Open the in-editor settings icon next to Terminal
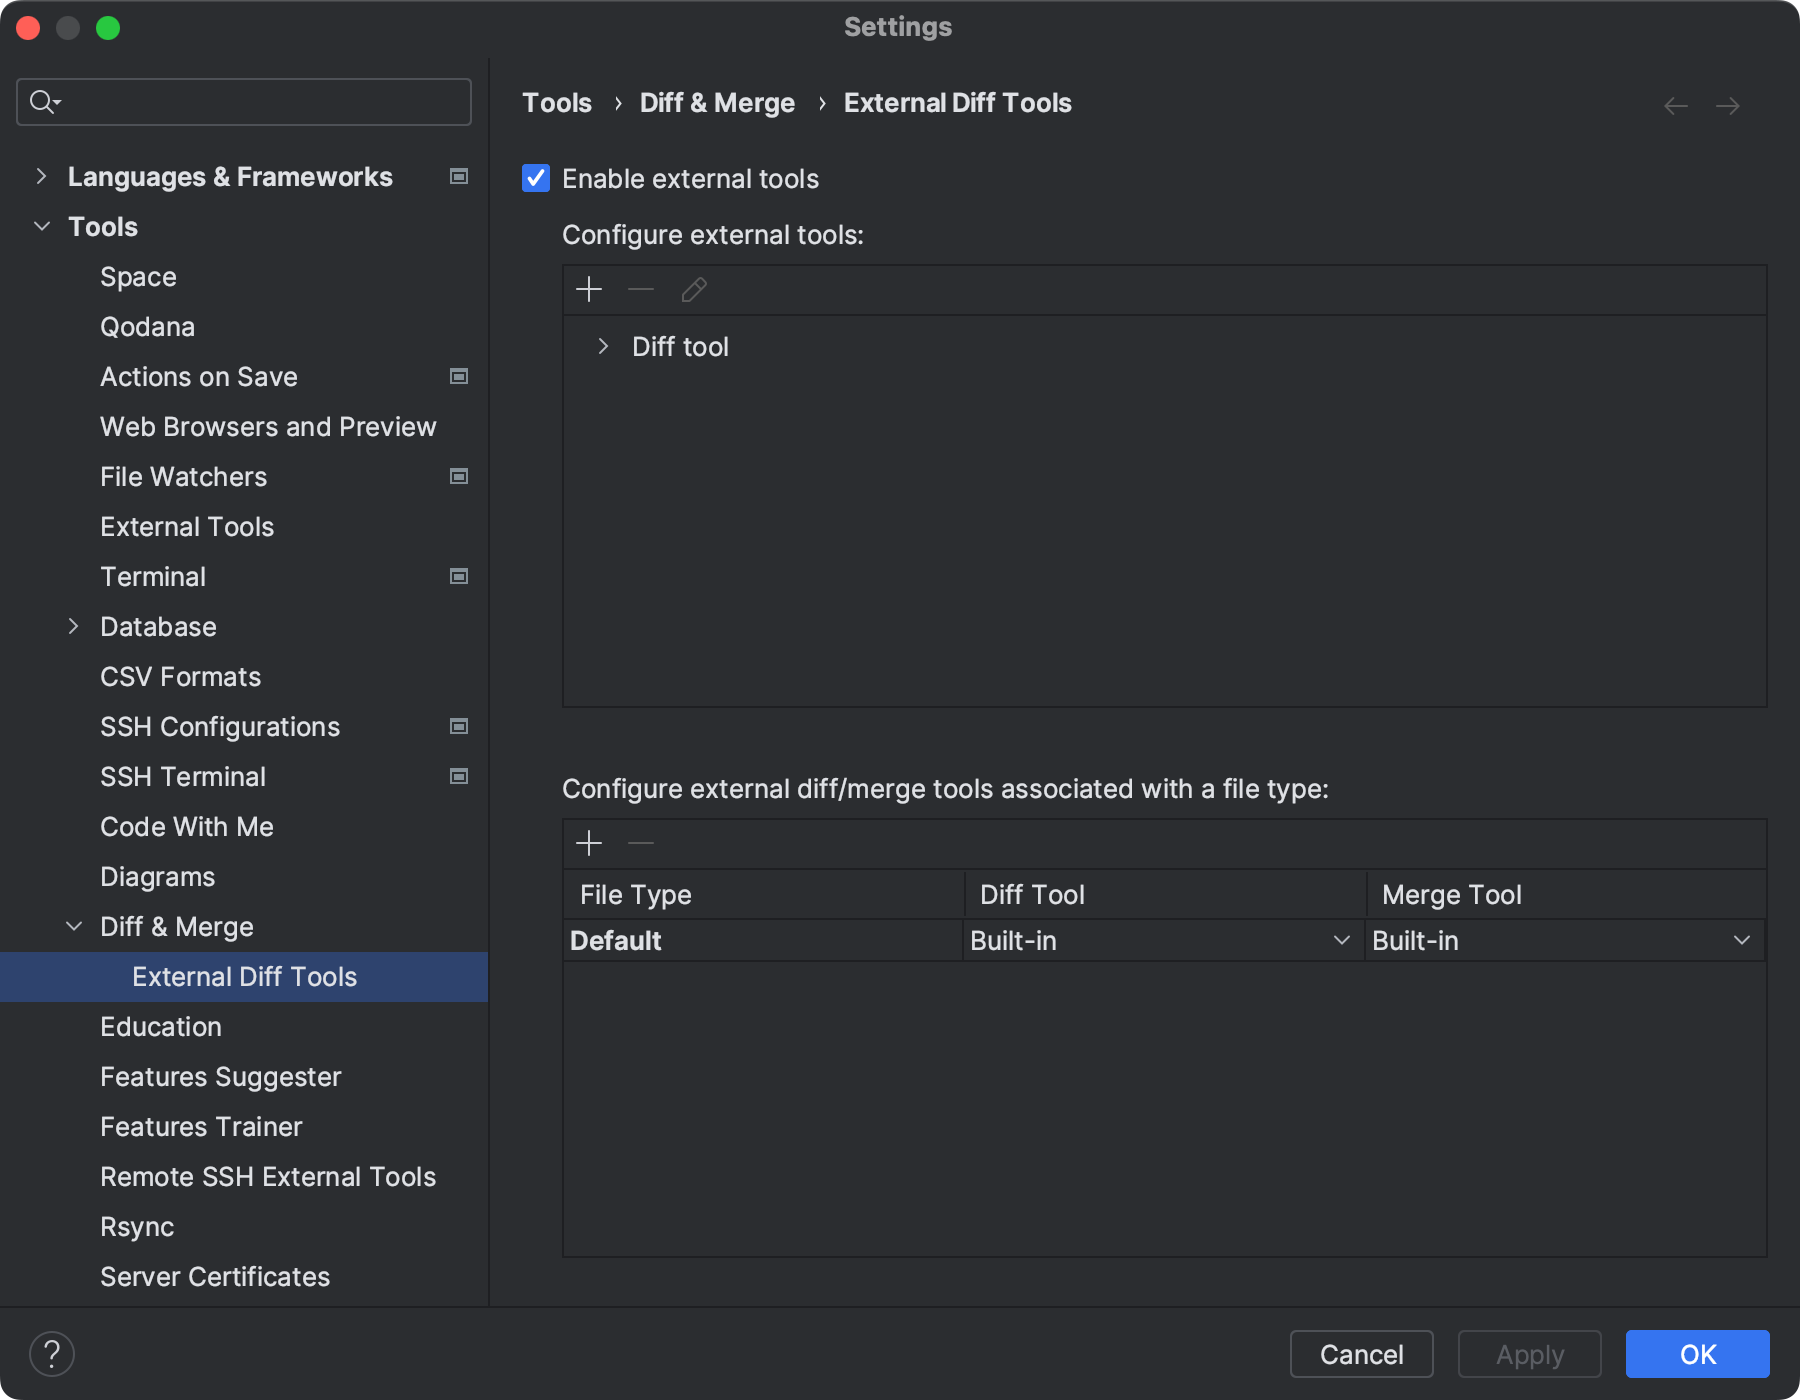The height and width of the screenshot is (1400, 1800). pyautogui.click(x=459, y=576)
